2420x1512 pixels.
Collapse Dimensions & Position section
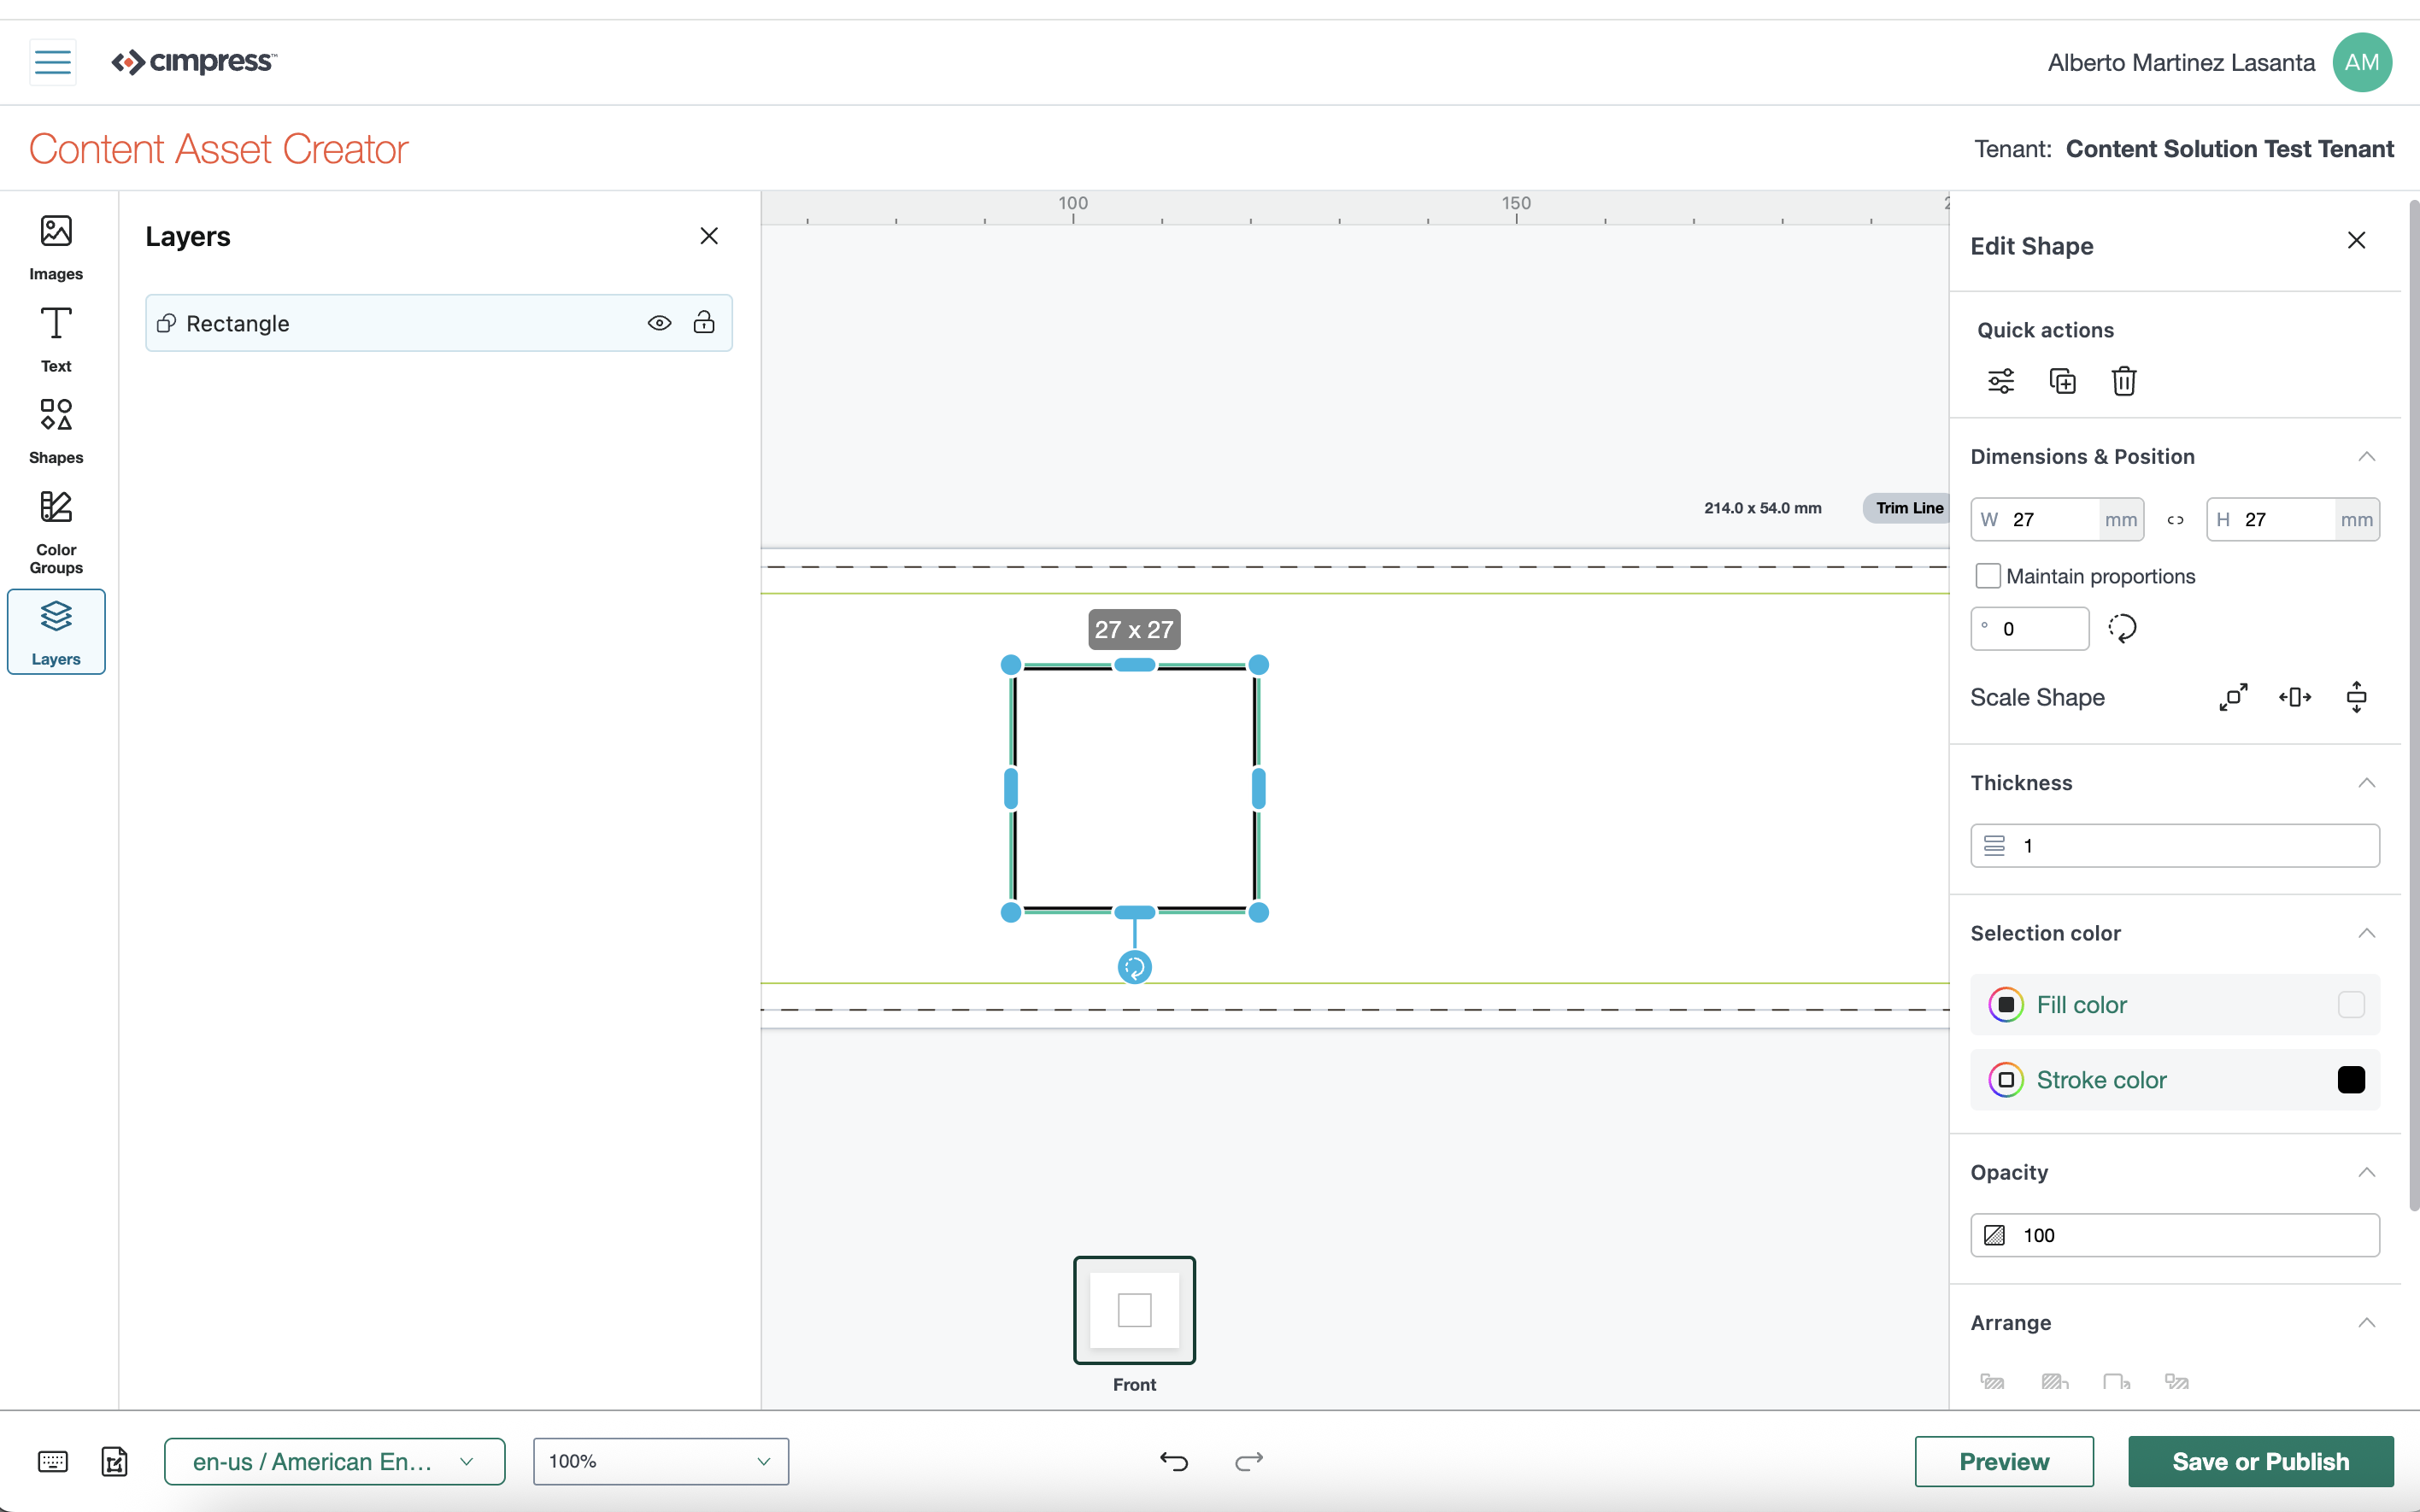(2366, 457)
